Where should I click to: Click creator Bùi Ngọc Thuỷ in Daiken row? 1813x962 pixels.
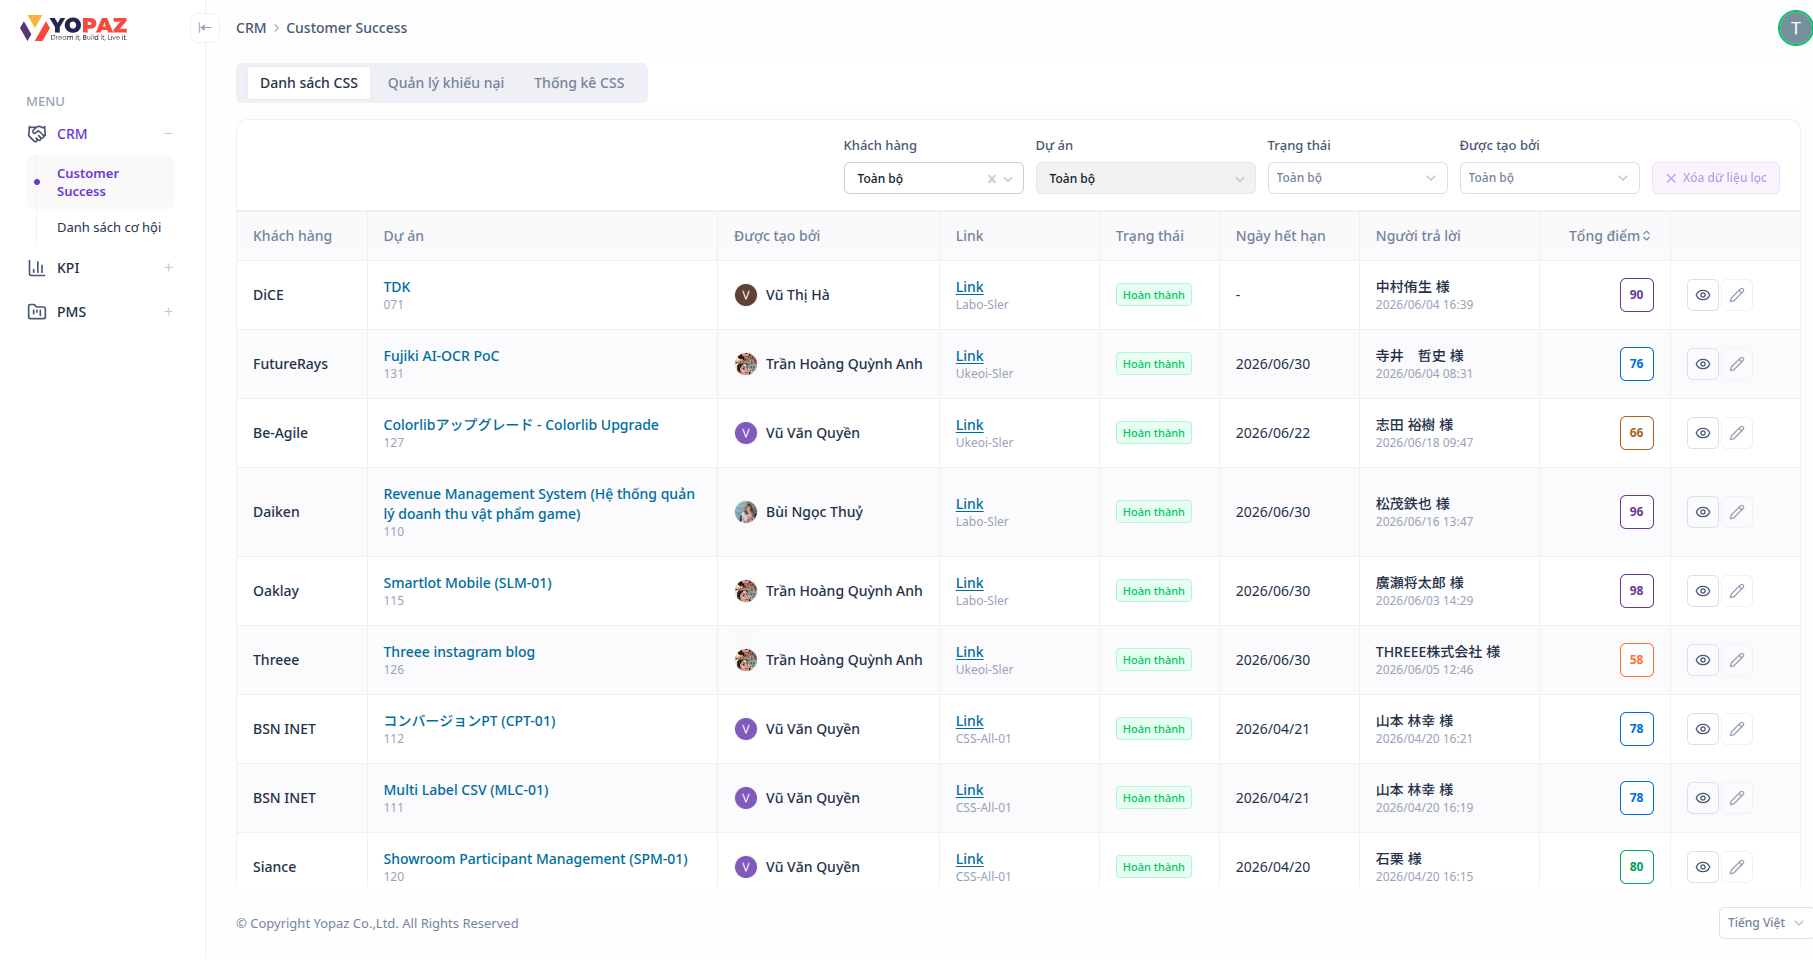[x=799, y=512]
